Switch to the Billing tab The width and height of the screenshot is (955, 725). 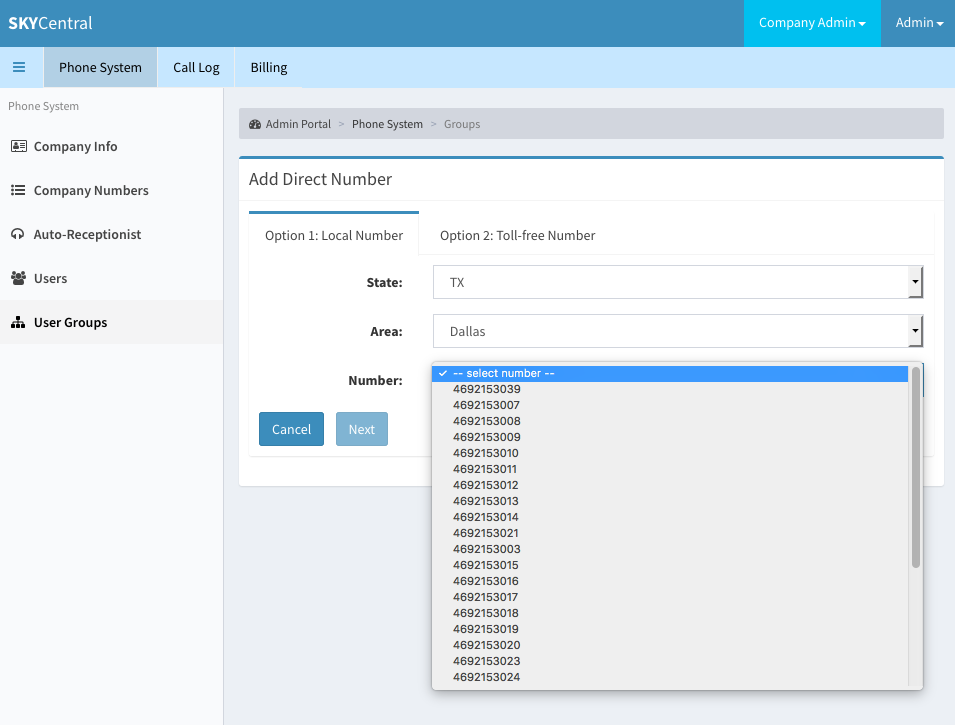pos(269,67)
